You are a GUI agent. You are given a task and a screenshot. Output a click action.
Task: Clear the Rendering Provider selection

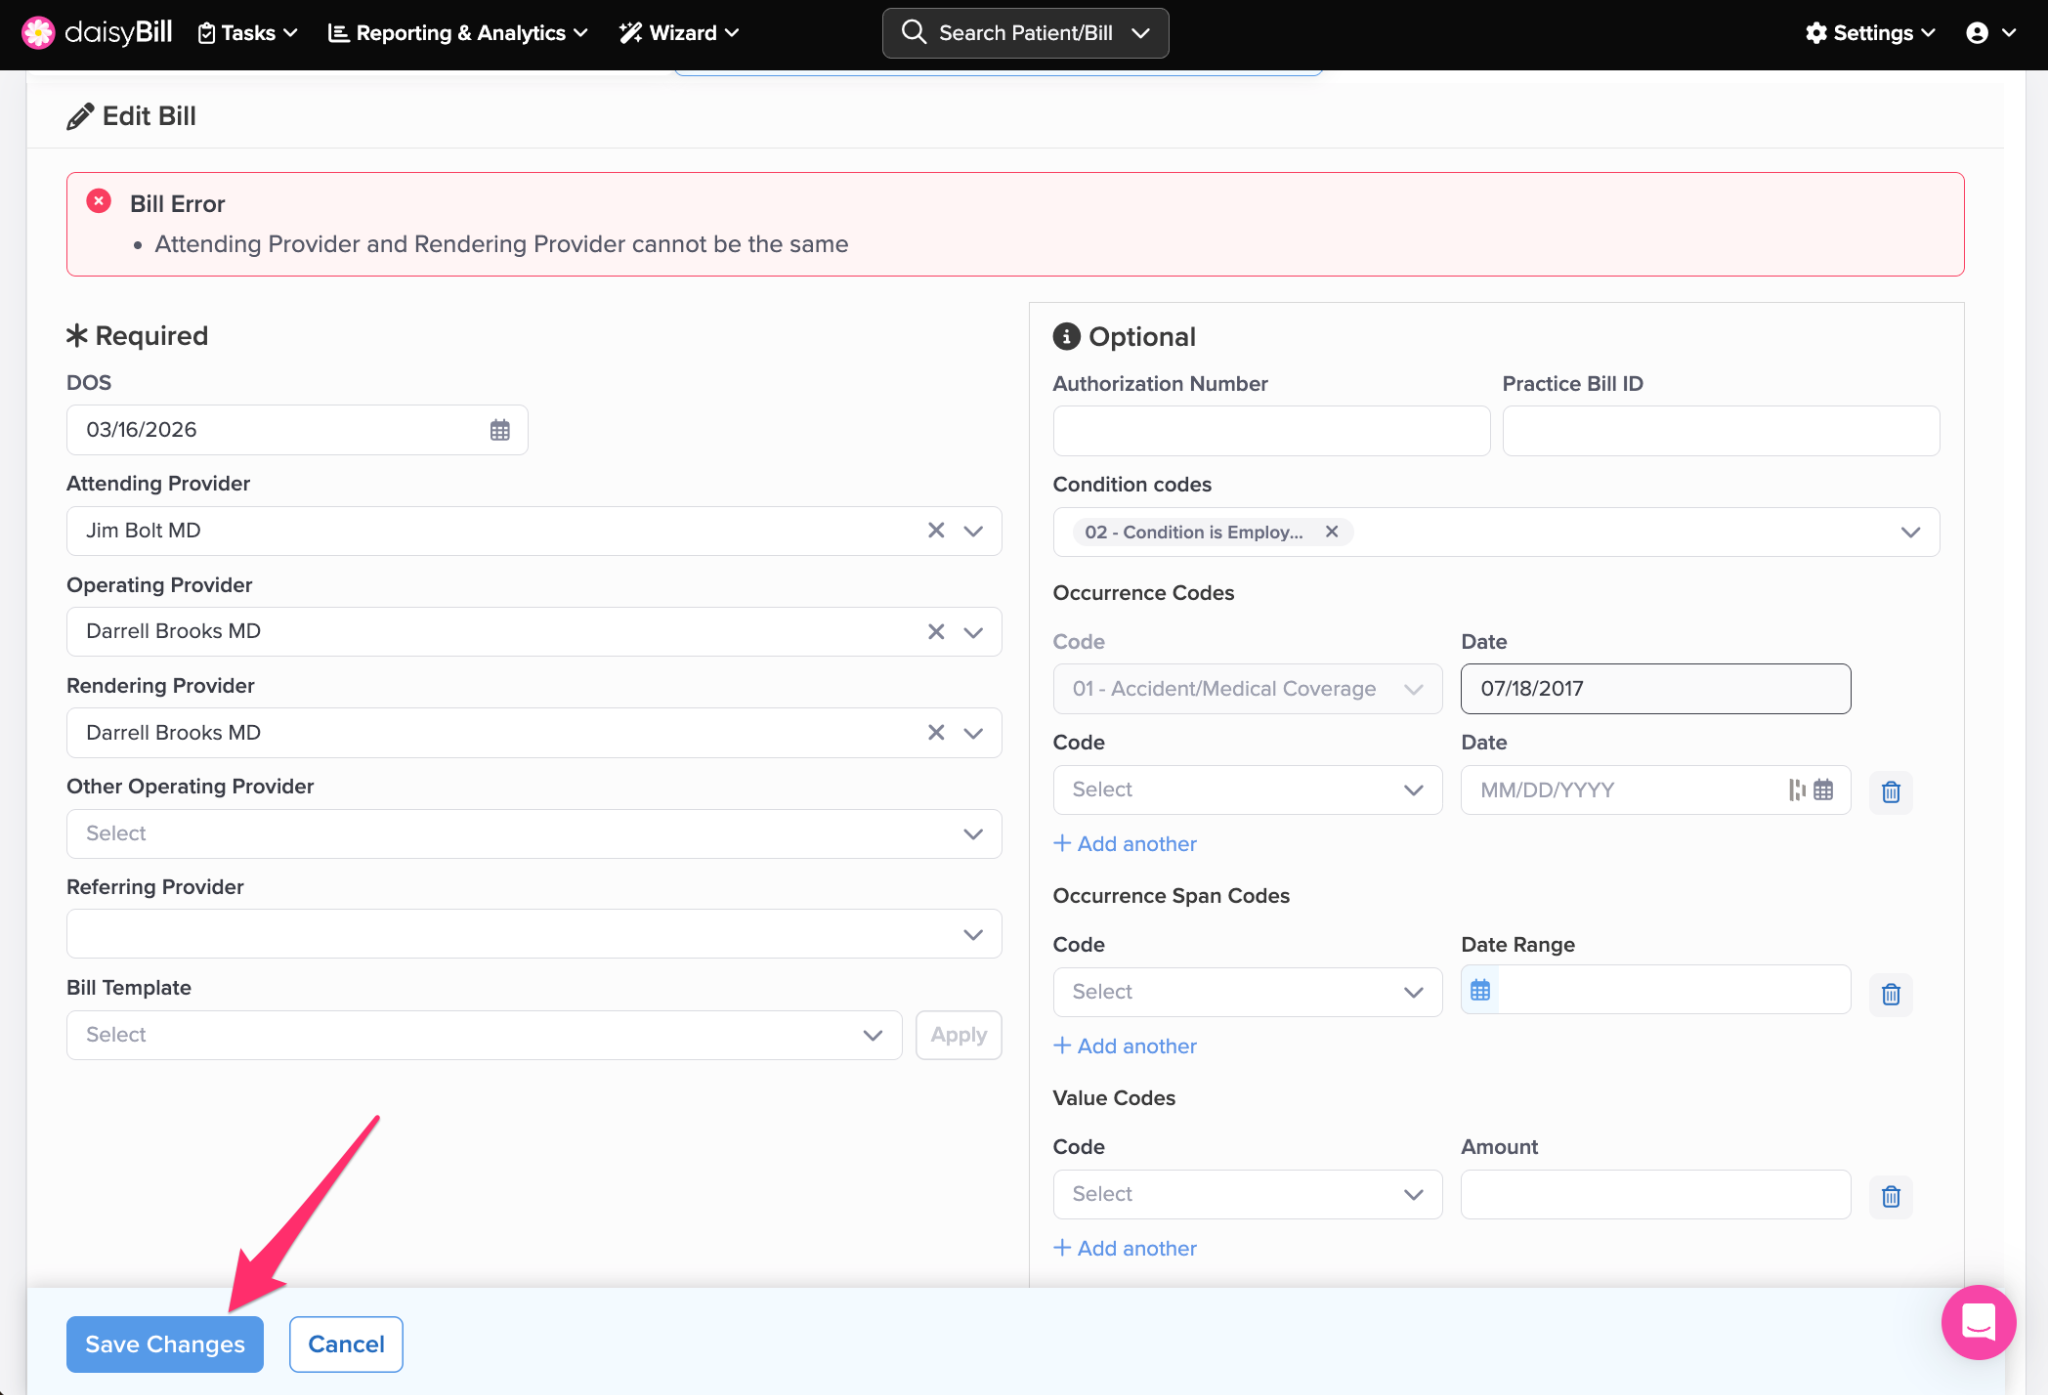click(x=936, y=732)
